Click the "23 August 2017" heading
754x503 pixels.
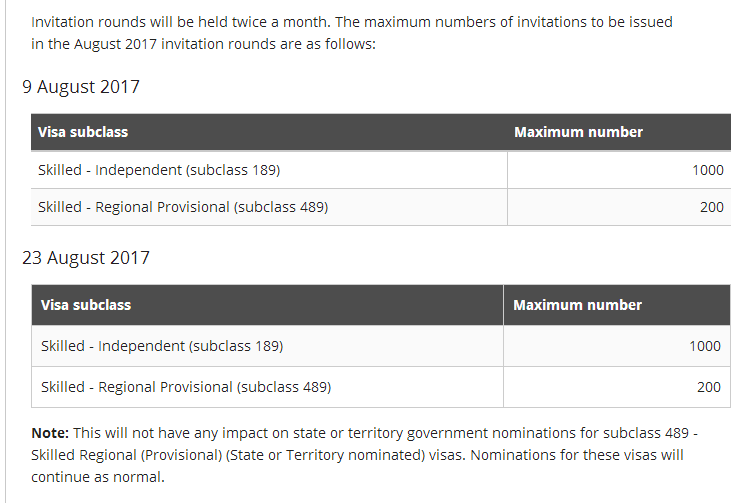86,258
